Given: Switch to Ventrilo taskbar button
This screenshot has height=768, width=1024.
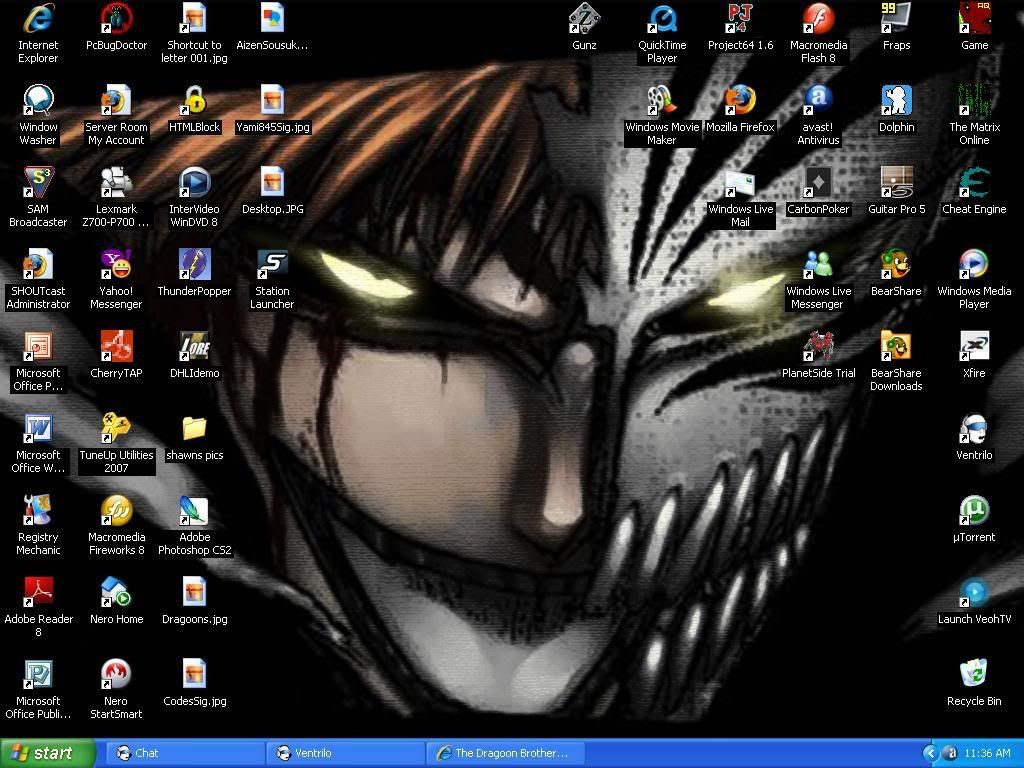Looking at the screenshot, I should (x=345, y=753).
